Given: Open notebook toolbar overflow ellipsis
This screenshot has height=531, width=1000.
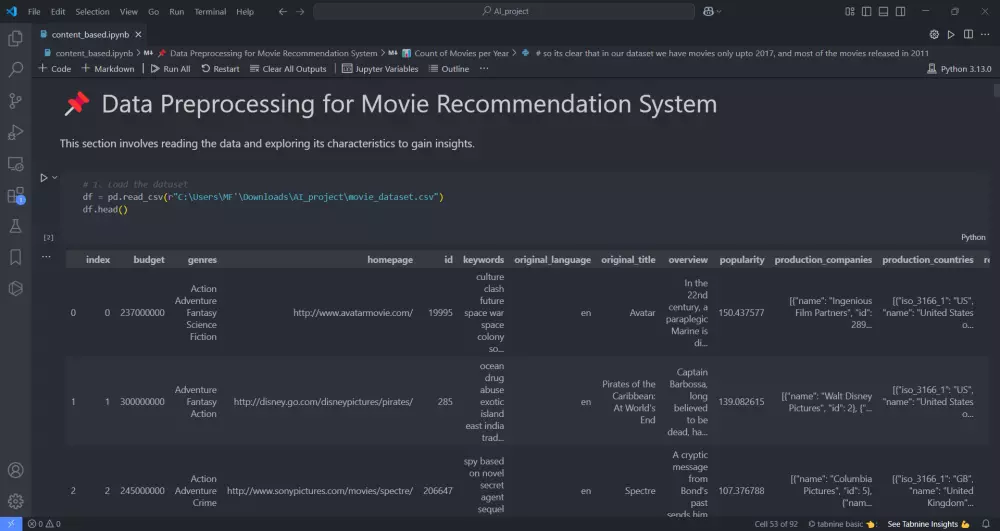Looking at the screenshot, I should pos(484,69).
